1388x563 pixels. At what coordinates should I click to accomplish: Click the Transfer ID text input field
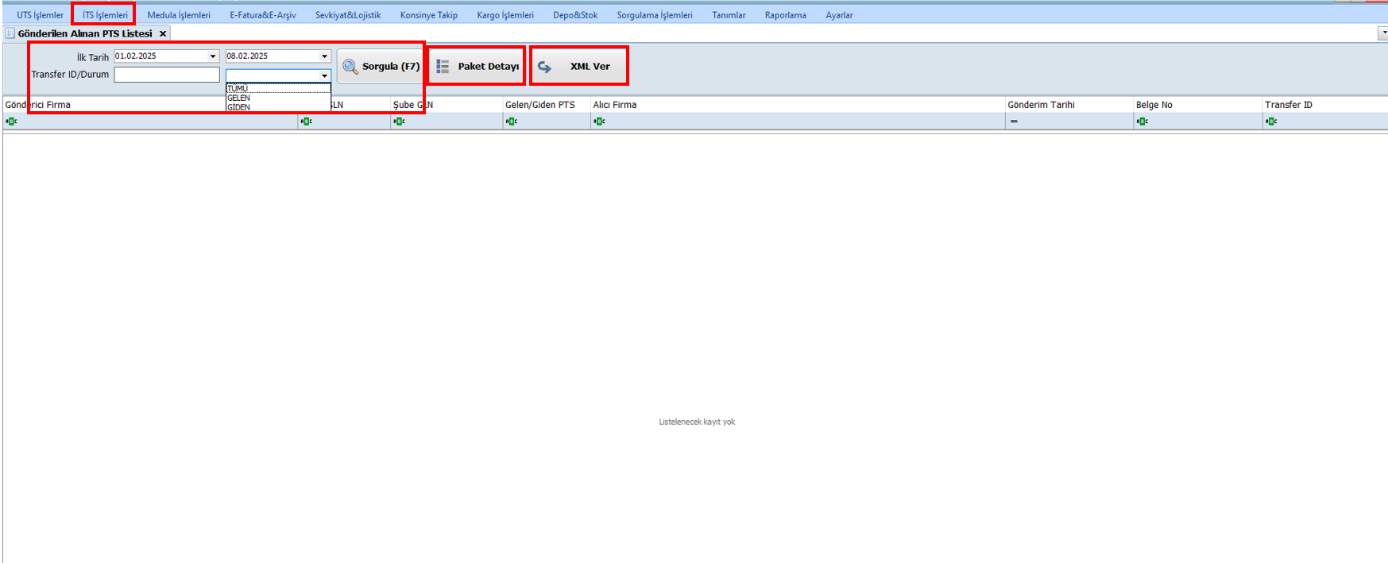(x=166, y=75)
